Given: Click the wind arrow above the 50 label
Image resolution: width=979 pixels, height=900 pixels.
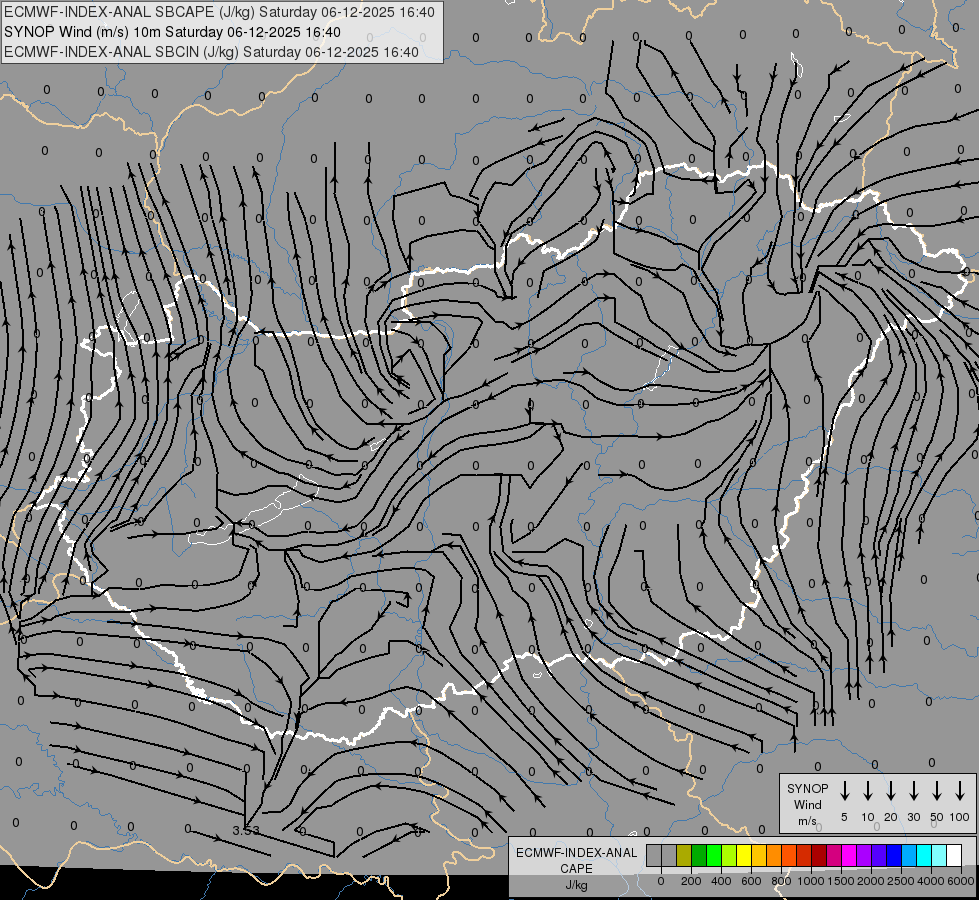Looking at the screenshot, I should 937,791.
